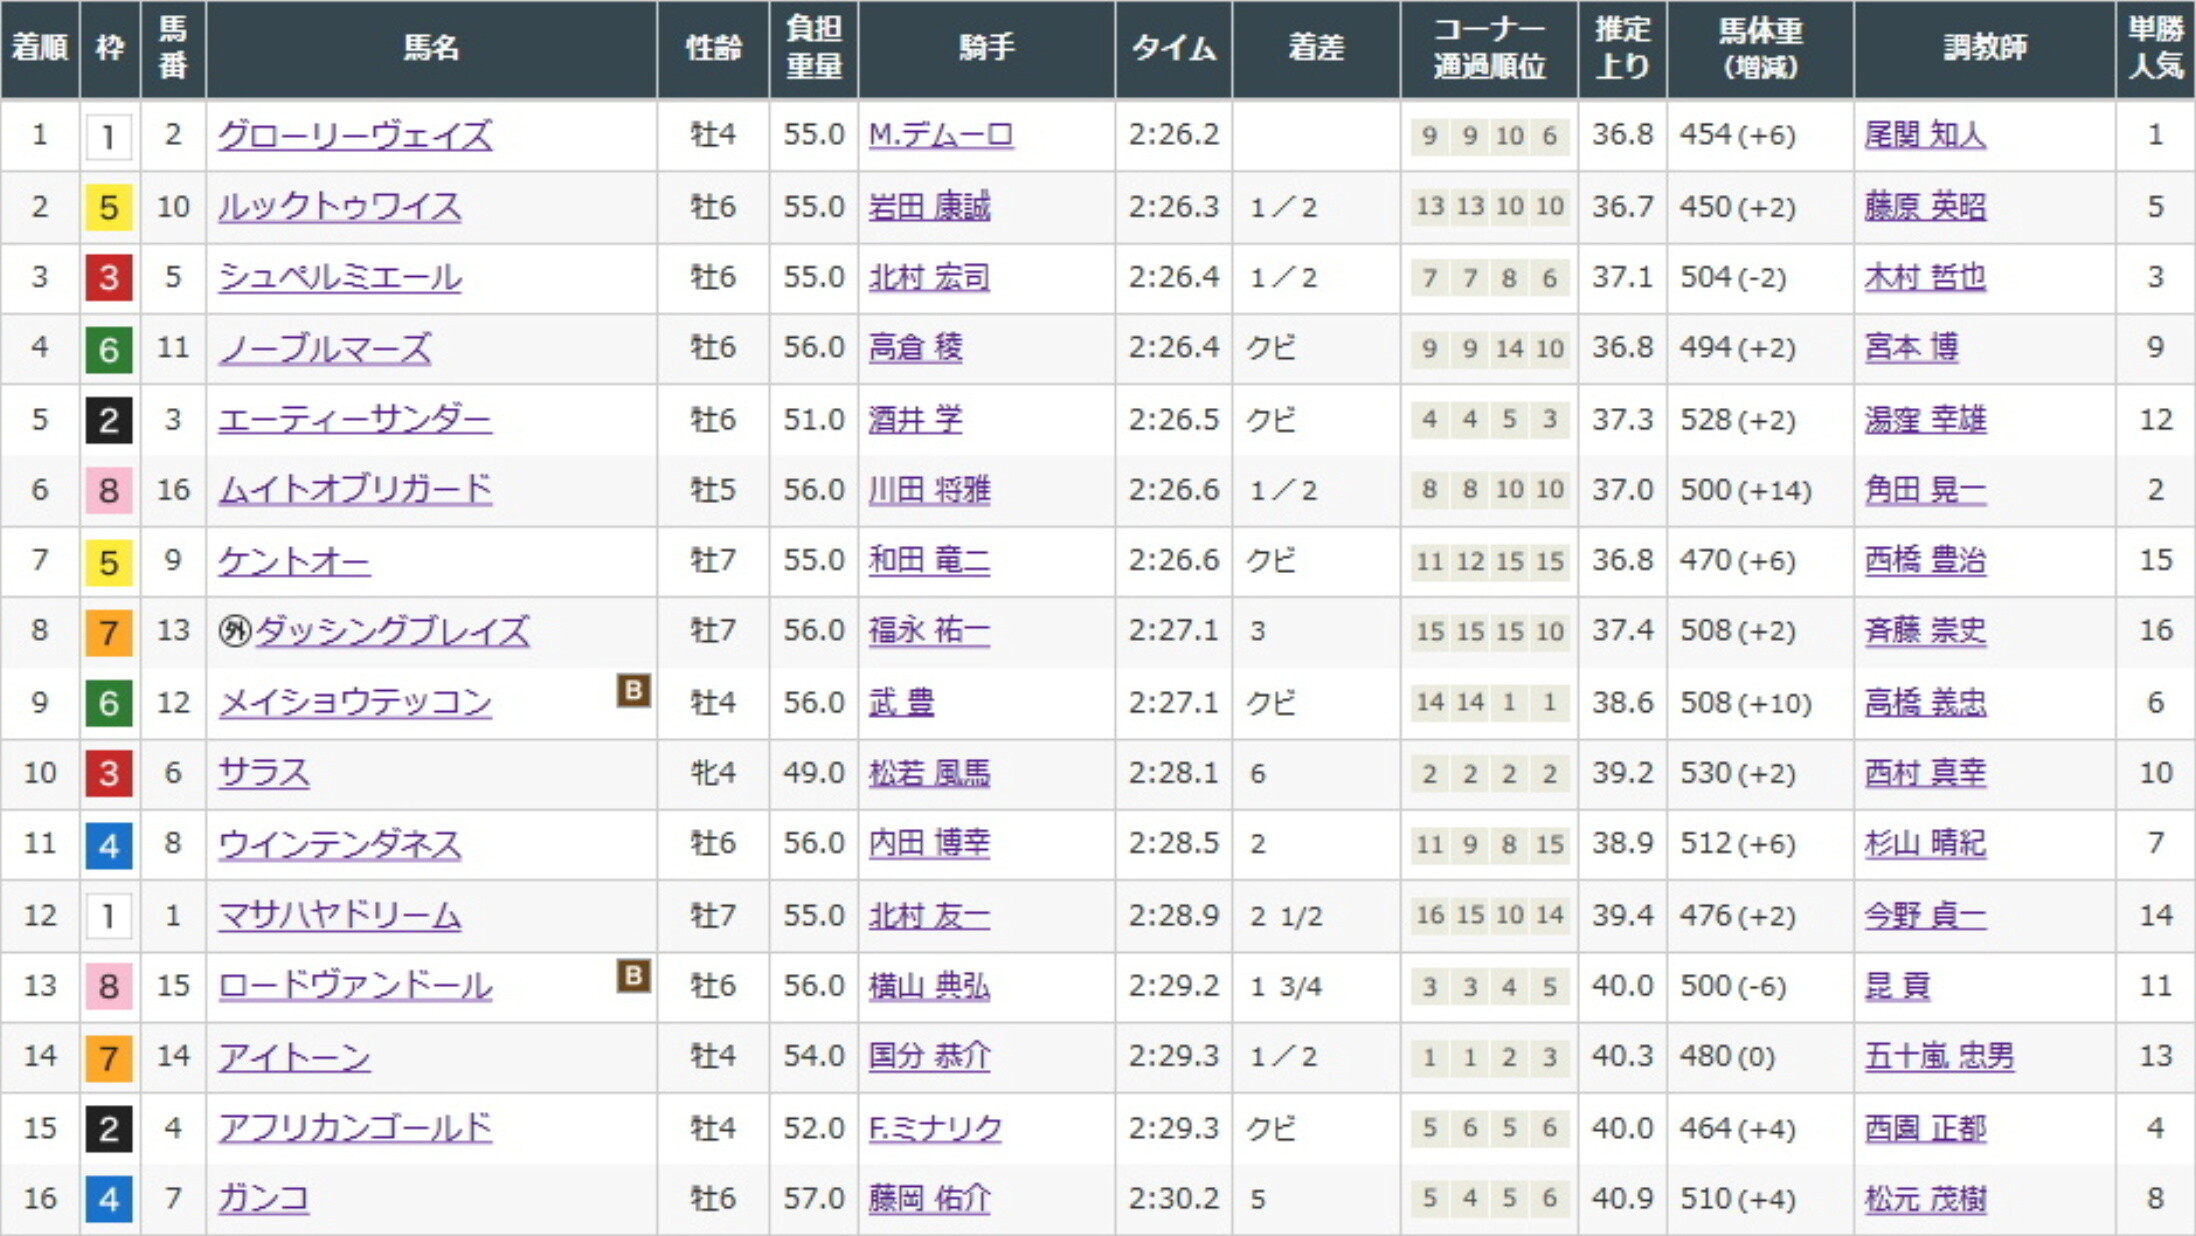The height and width of the screenshot is (1236, 2196).
Task: Open horse link シュペルミエール
Action: pos(340,277)
